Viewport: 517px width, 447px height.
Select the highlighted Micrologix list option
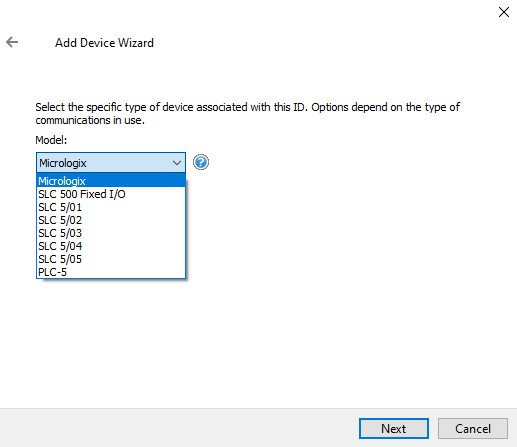[111, 181]
